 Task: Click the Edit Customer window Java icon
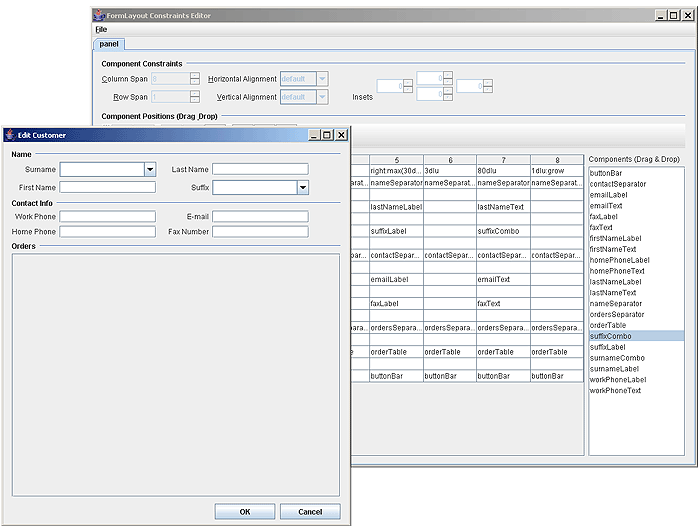[x=10, y=135]
